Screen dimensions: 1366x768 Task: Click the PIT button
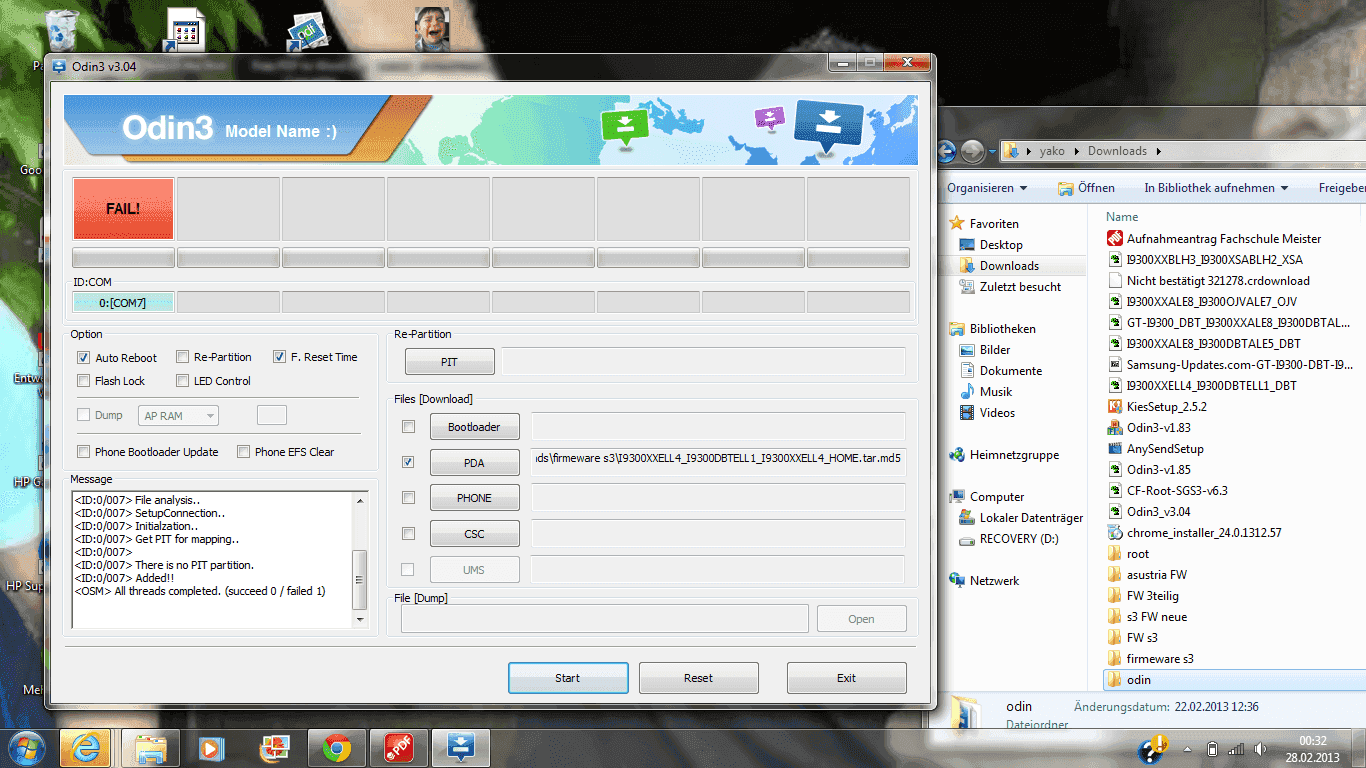[450, 361]
